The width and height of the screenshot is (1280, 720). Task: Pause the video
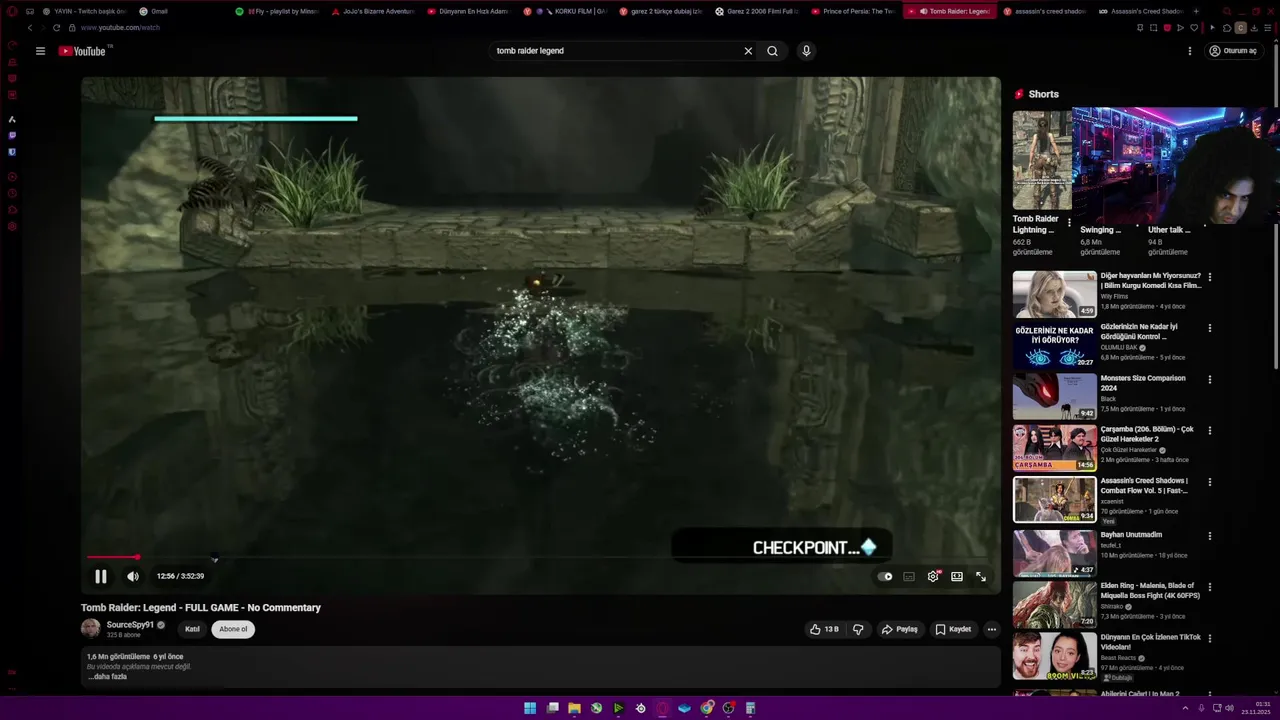[x=101, y=576]
